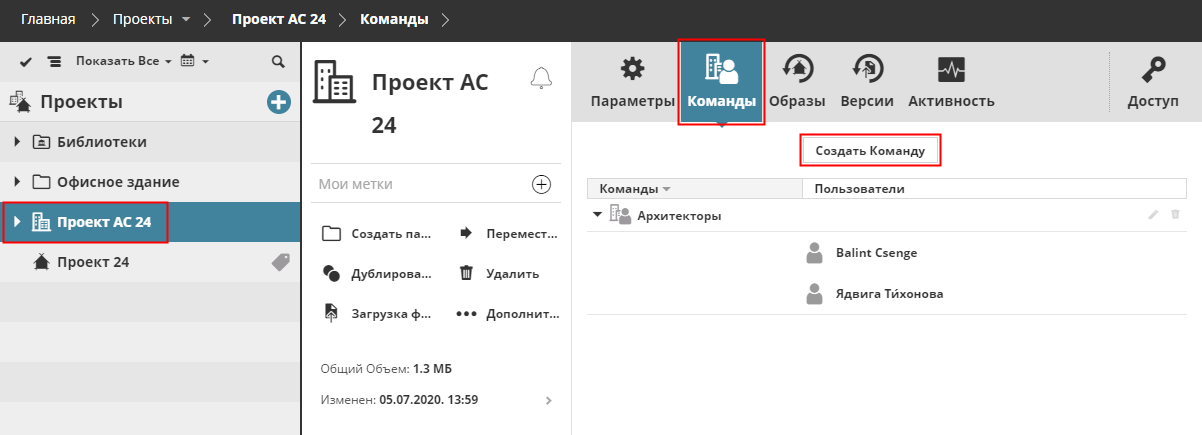
Task: Add a label with the plus circle
Action: click(x=541, y=184)
